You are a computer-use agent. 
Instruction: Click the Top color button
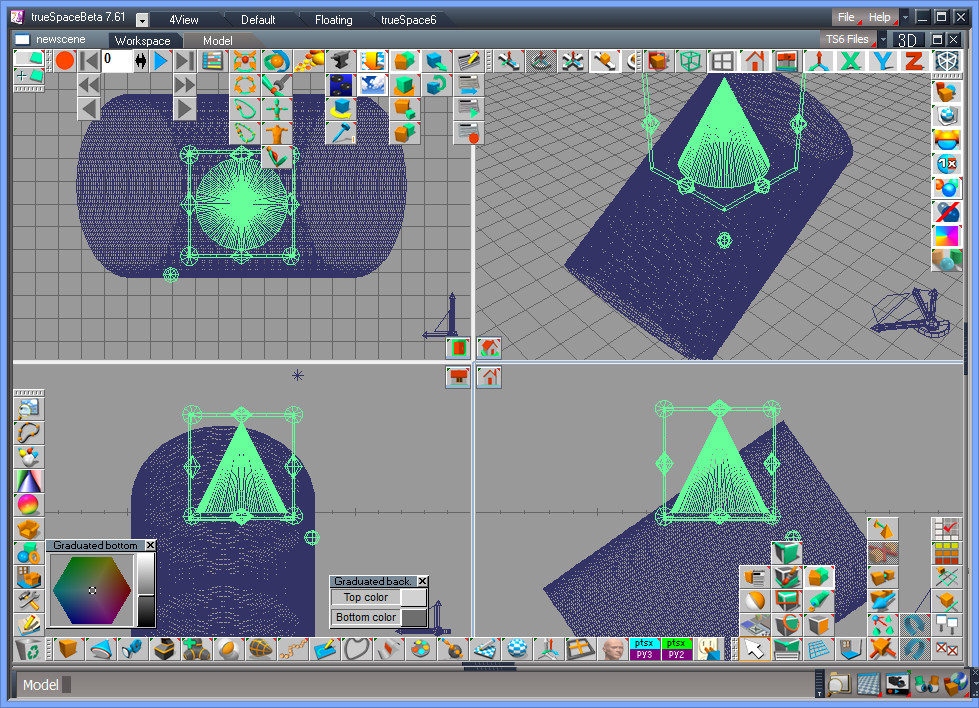click(x=366, y=597)
